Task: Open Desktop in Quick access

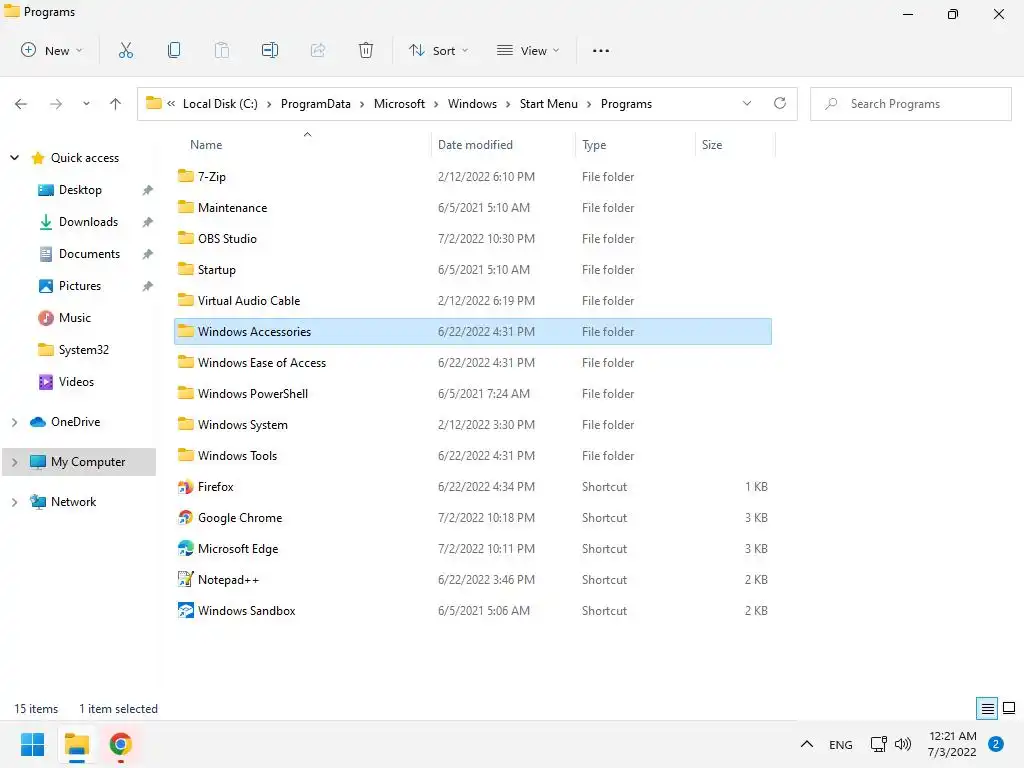Action: point(80,190)
